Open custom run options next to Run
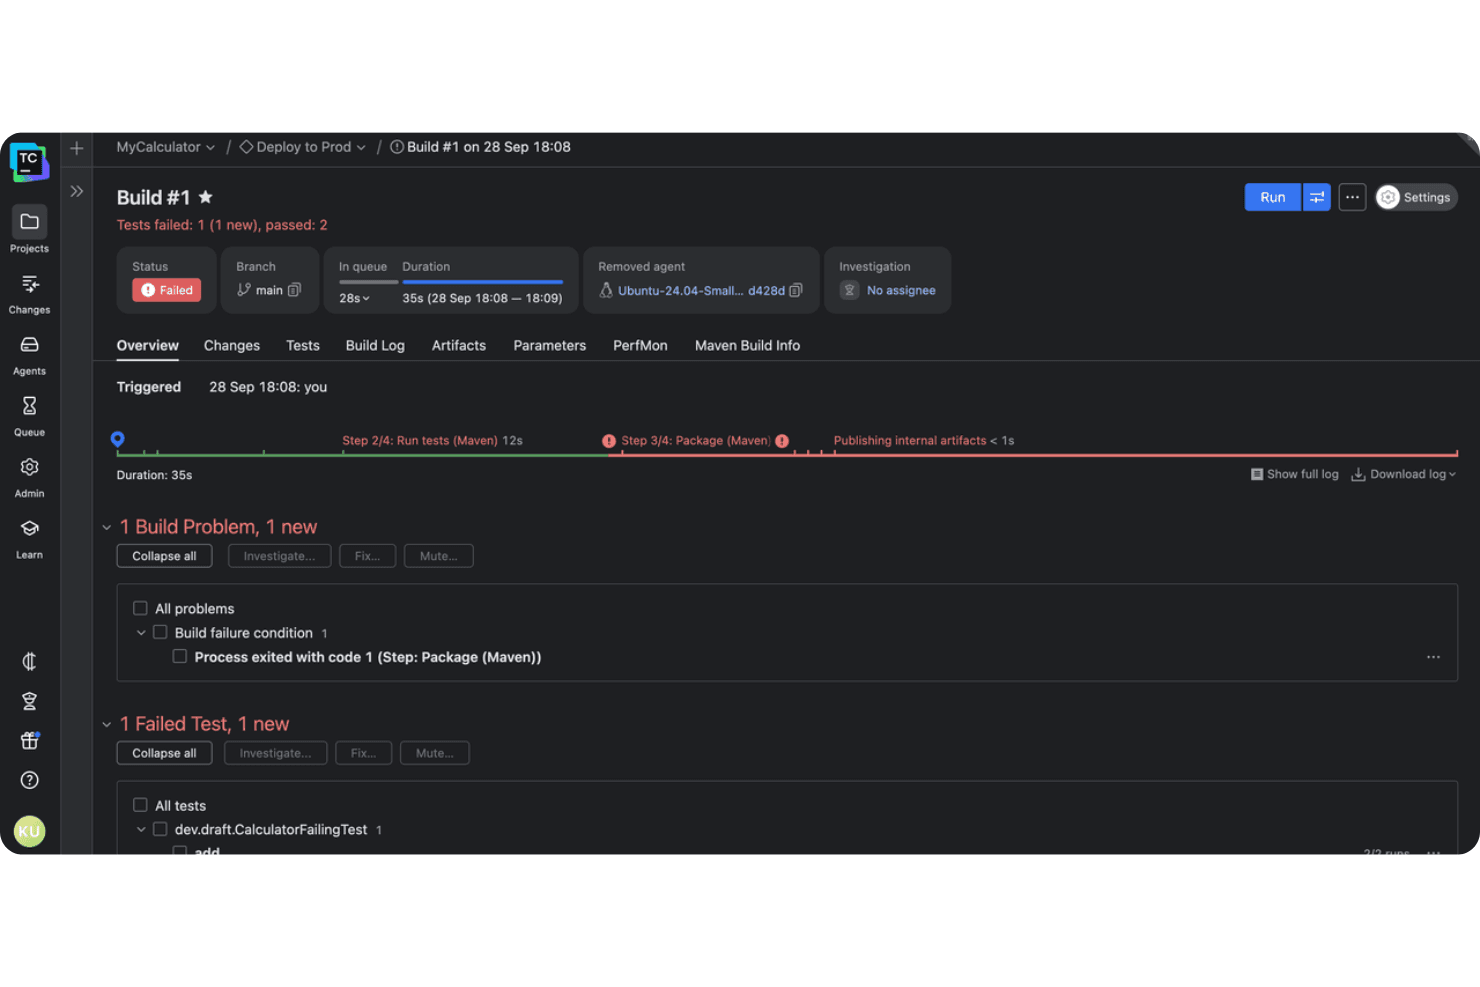The image size is (1480, 987). (x=1317, y=197)
